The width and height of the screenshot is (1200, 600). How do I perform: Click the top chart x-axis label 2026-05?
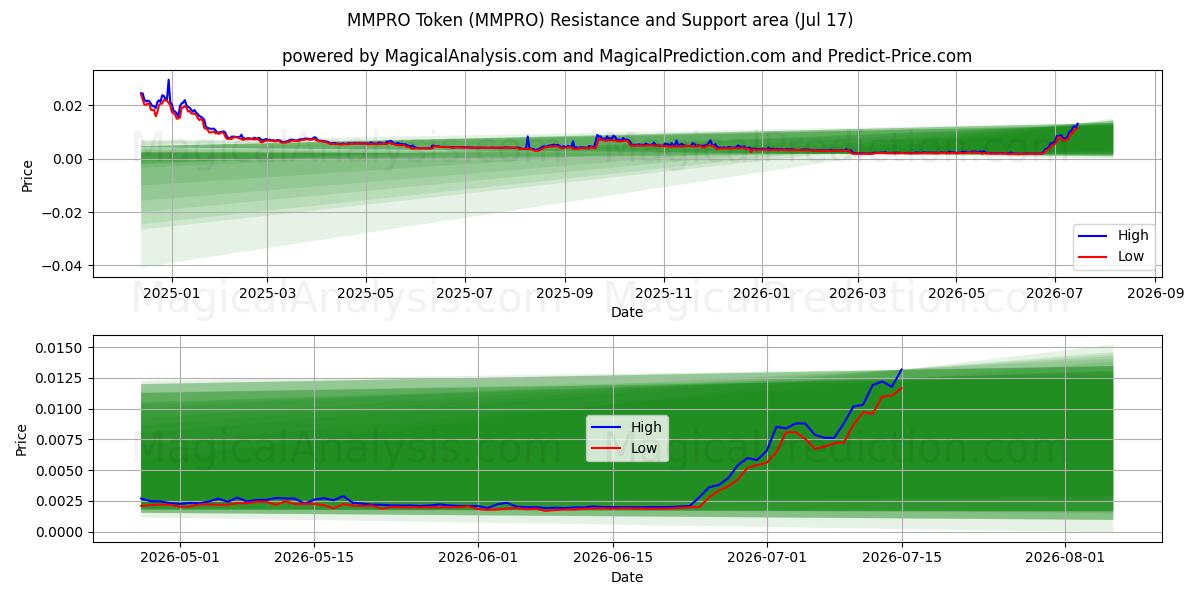pos(955,294)
